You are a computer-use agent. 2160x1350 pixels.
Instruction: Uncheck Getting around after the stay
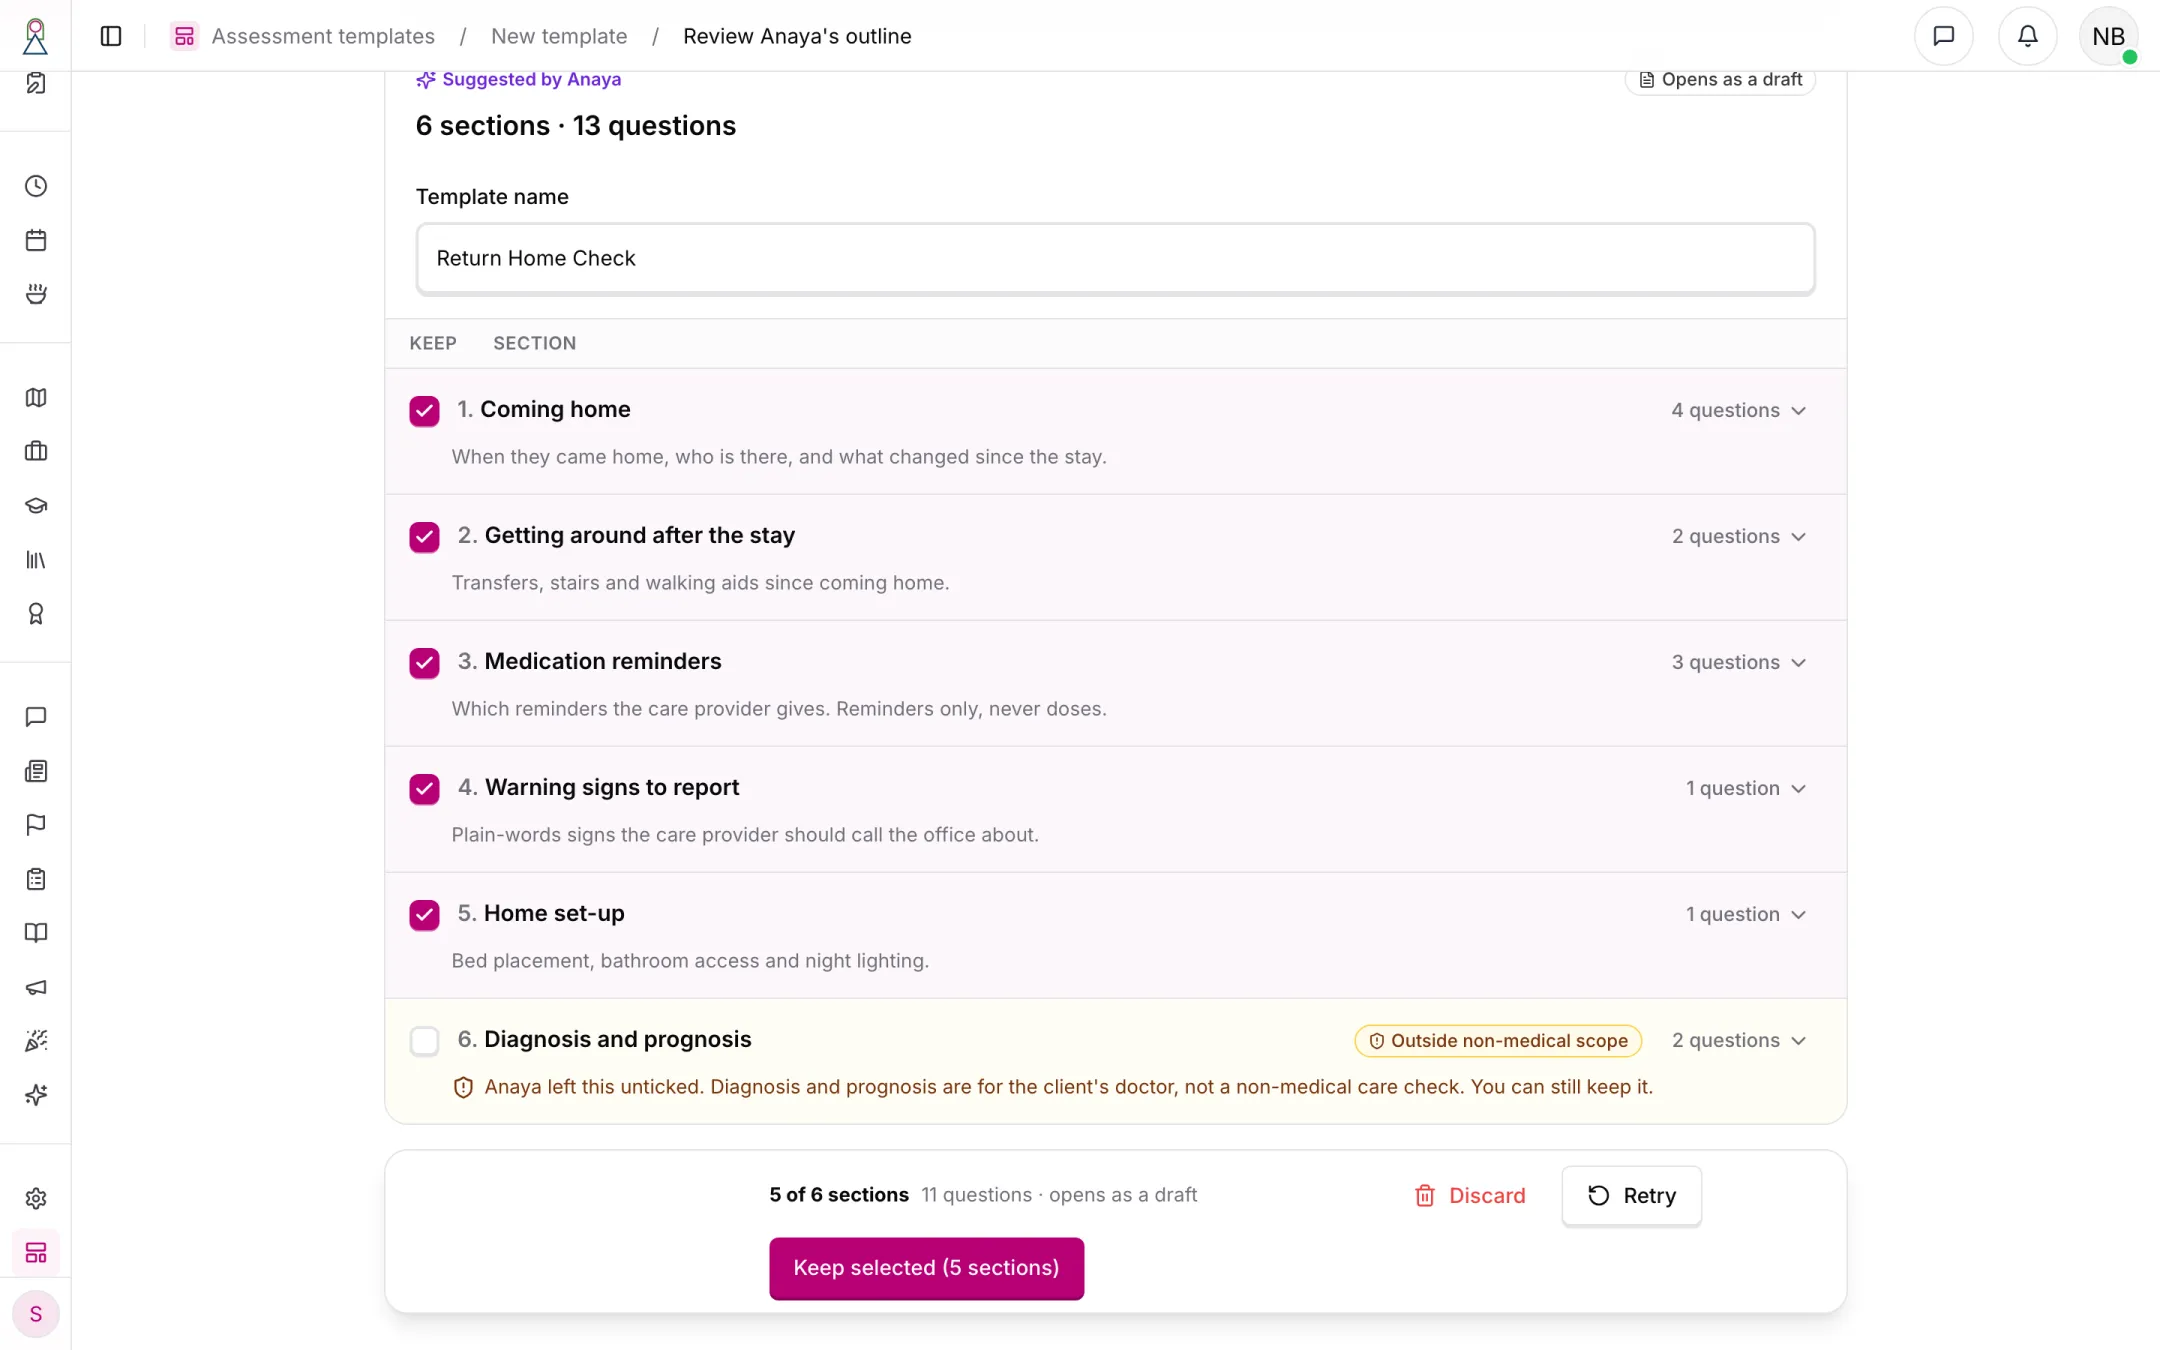pos(424,537)
